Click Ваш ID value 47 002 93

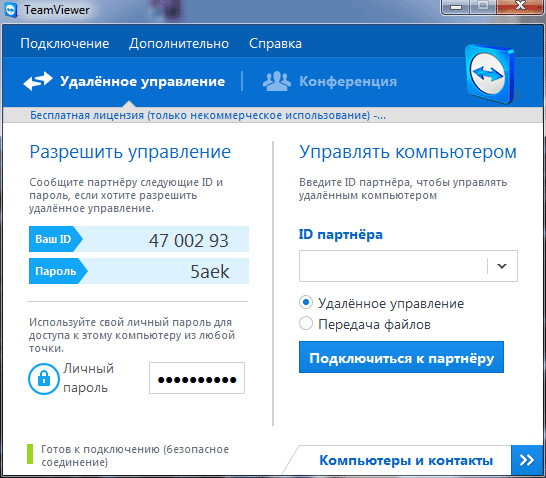point(189,240)
